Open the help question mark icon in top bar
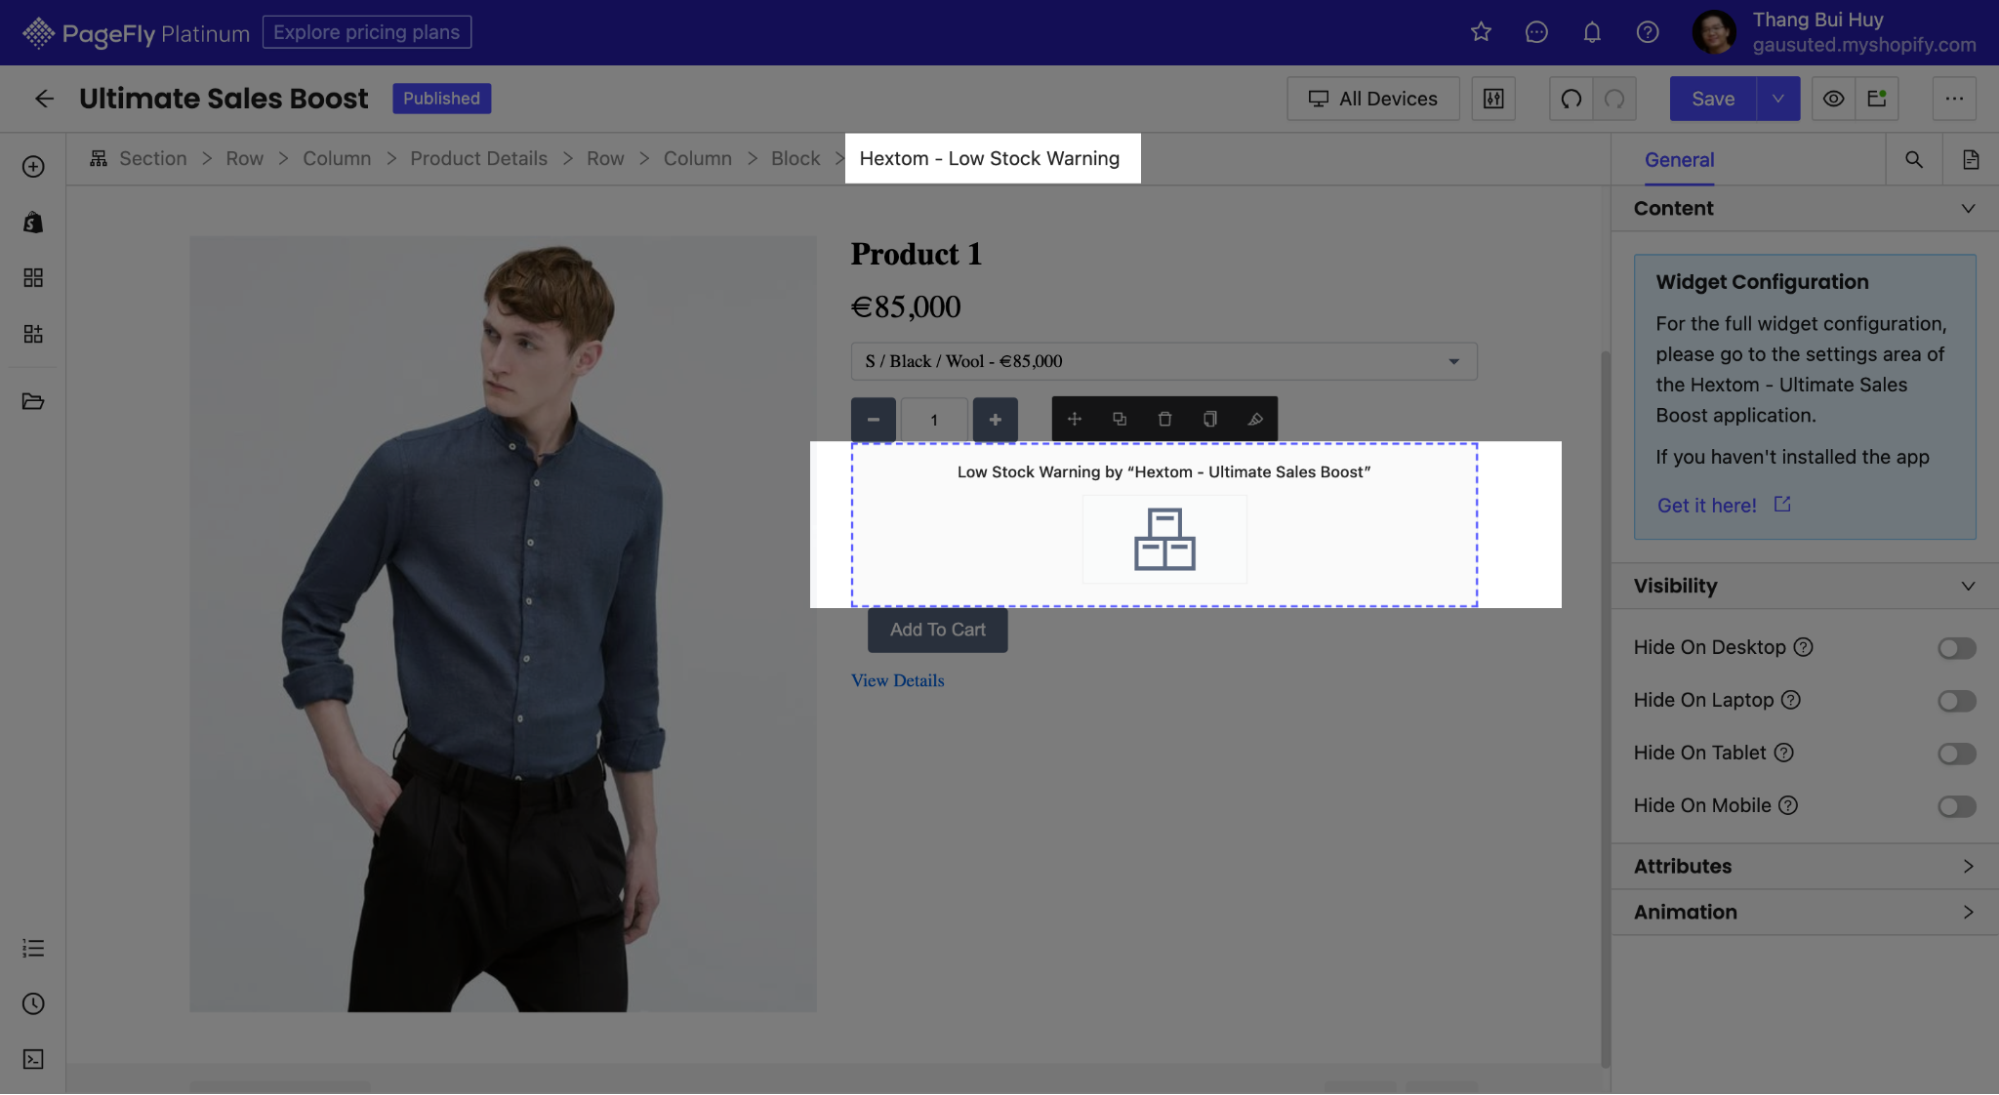The image size is (1999, 1095). coord(1647,32)
